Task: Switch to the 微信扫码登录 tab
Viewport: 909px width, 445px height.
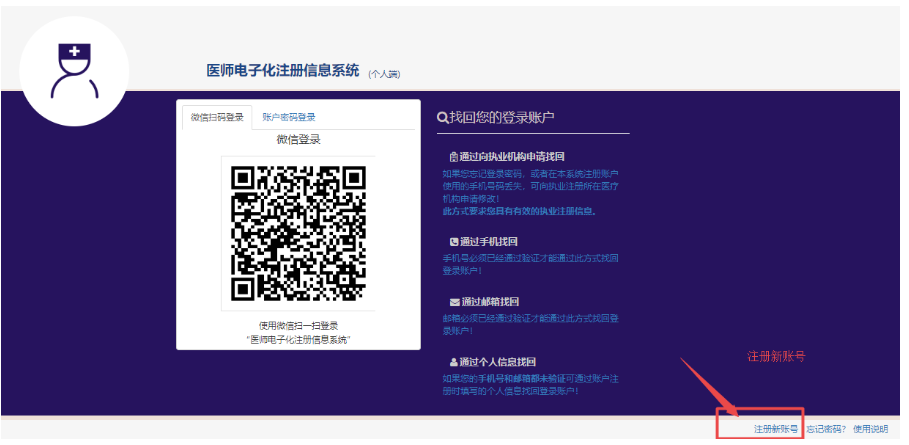Action: [x=217, y=117]
